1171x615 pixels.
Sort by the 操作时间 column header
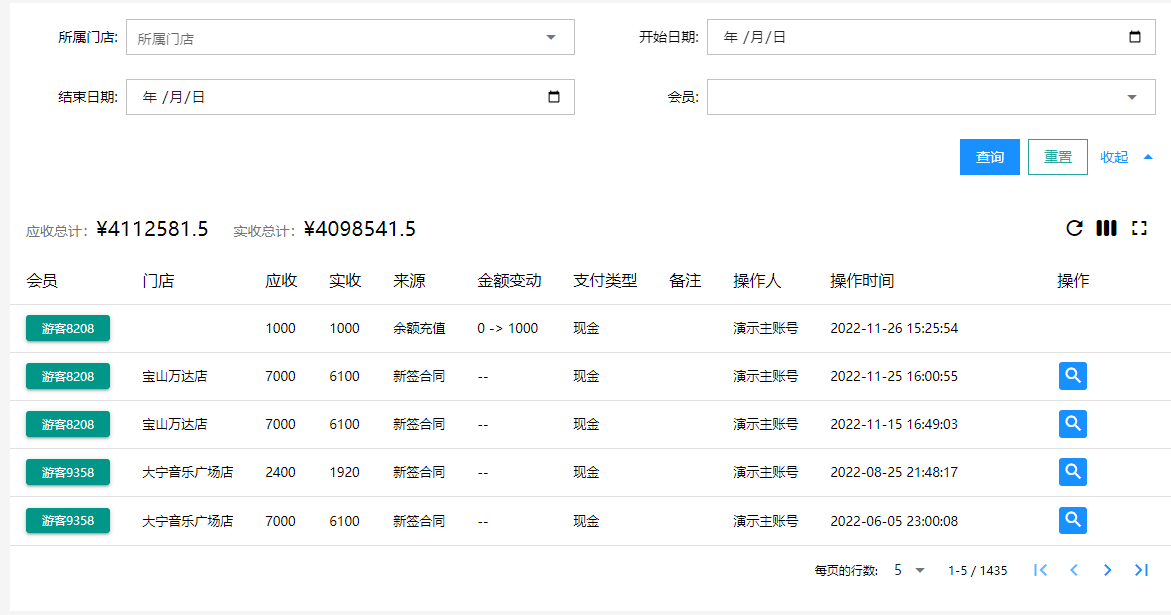pos(861,281)
